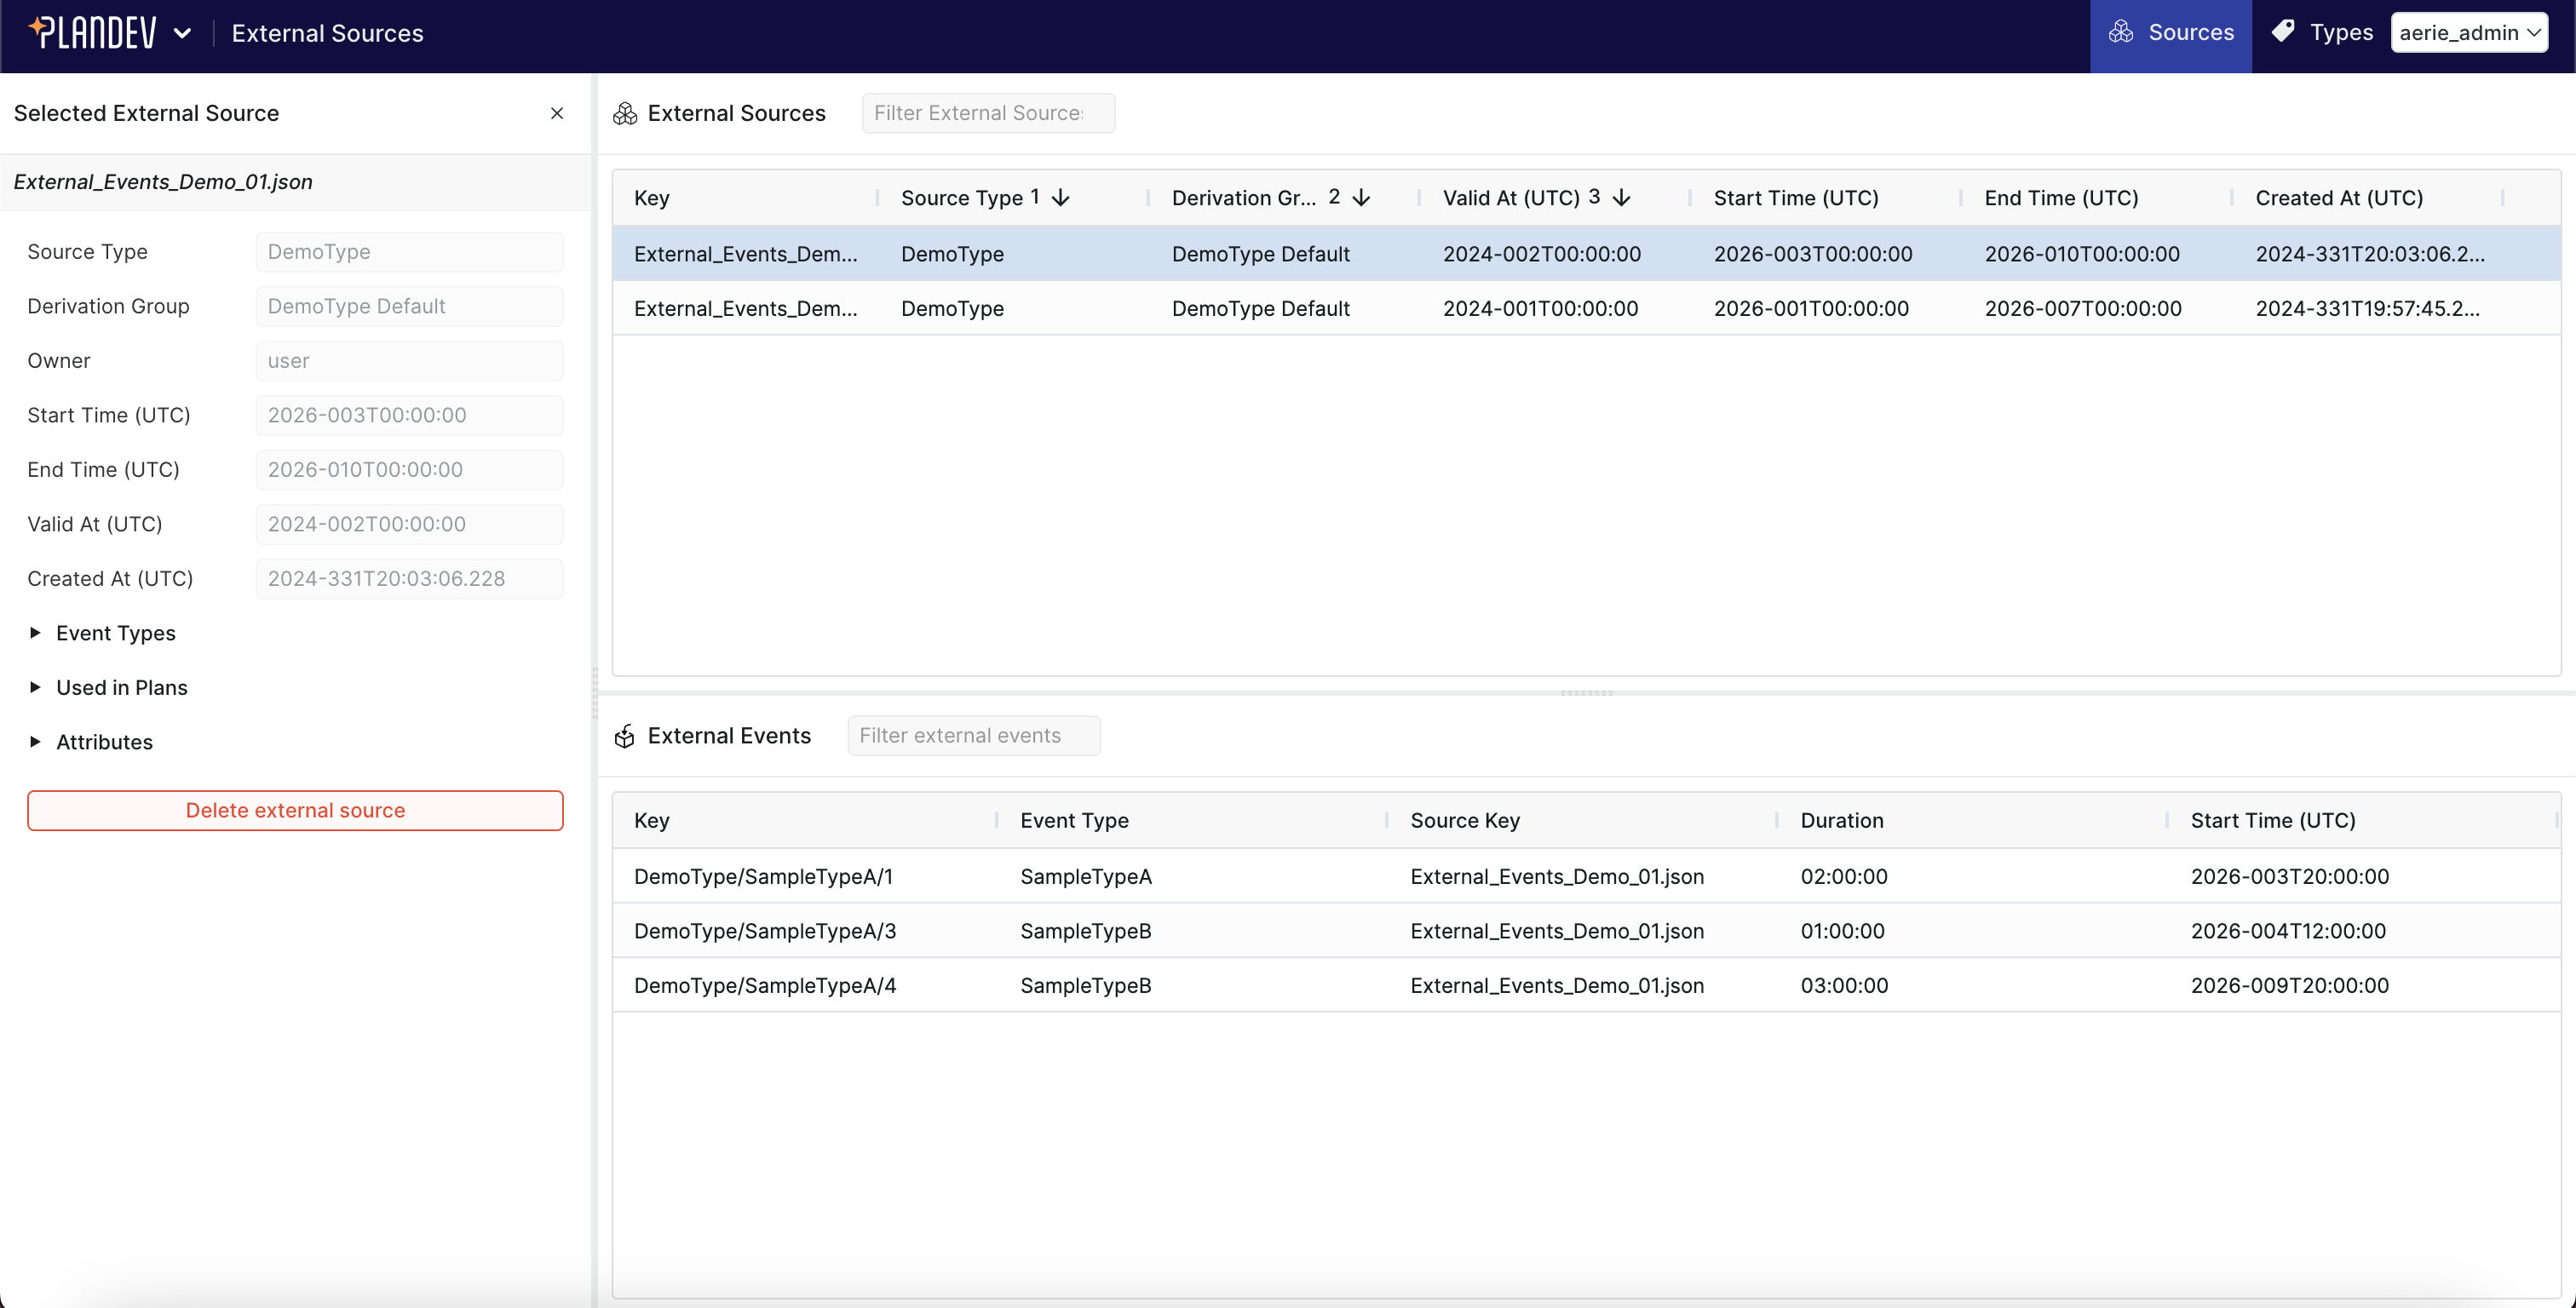Image resolution: width=2576 pixels, height=1308 pixels.
Task: Click the Delete external source button
Action: pyautogui.click(x=295, y=810)
